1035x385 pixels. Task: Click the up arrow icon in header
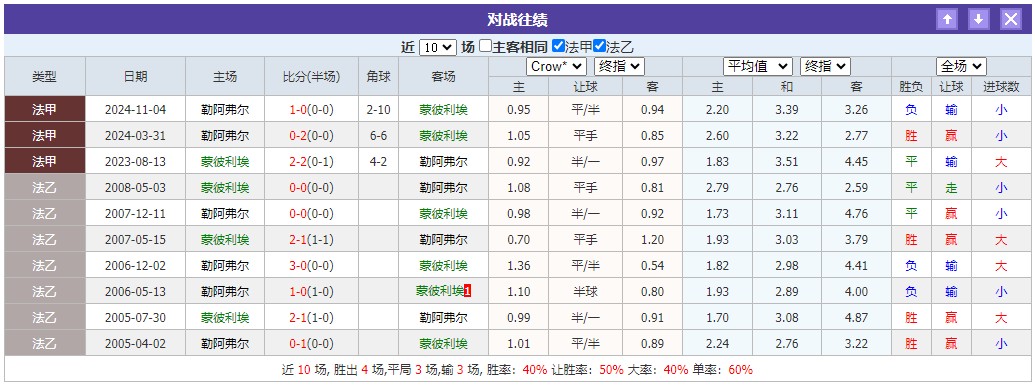[947, 19]
